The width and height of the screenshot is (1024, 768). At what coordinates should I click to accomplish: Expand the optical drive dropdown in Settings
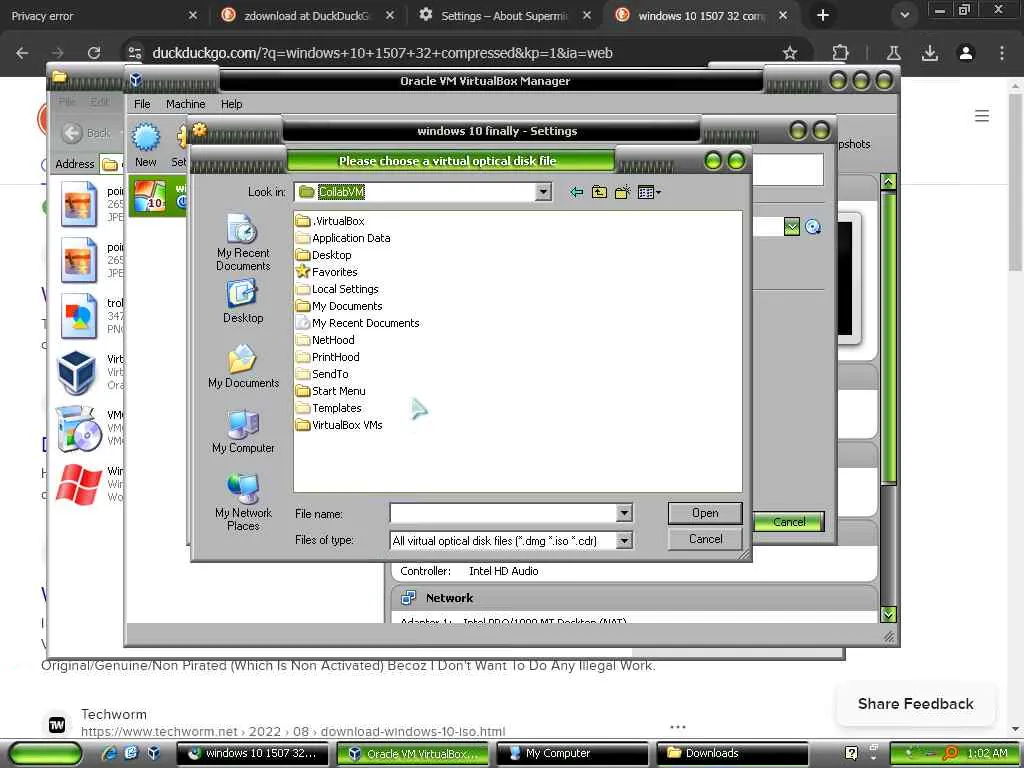coord(792,227)
